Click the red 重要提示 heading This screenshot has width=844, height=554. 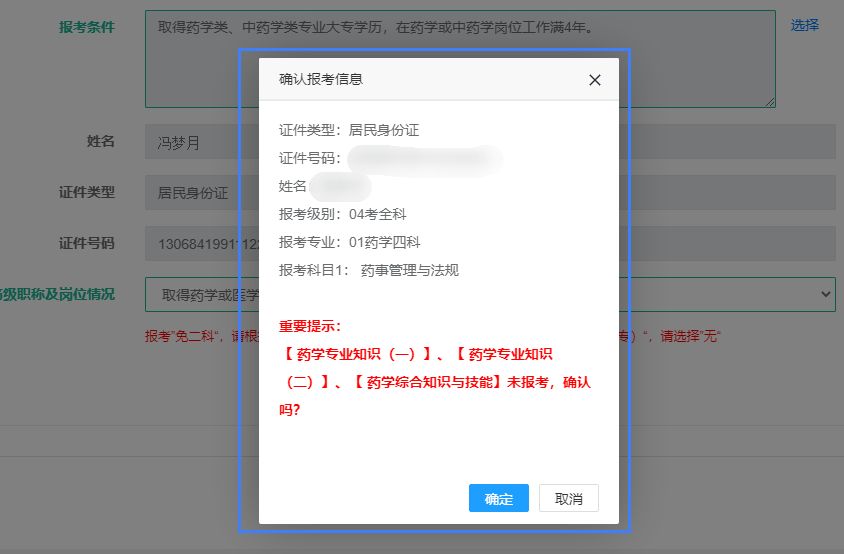[x=310, y=326]
